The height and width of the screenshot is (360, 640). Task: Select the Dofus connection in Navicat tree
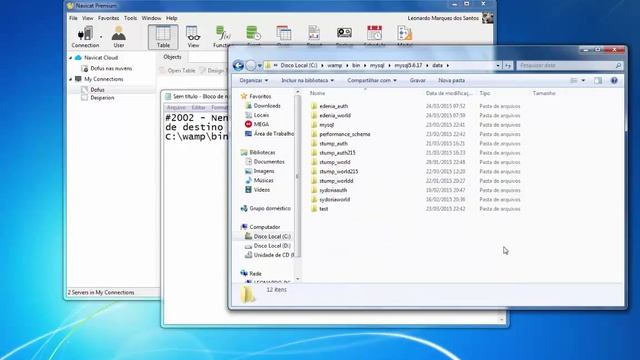97,89
